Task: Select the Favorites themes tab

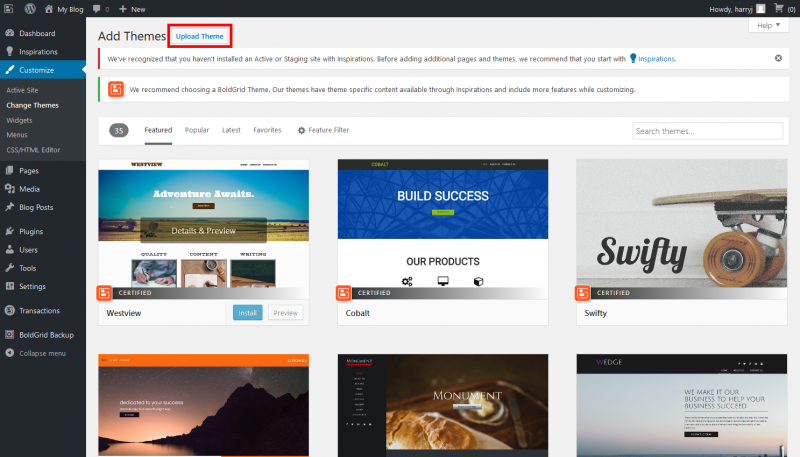Action: pyautogui.click(x=267, y=130)
